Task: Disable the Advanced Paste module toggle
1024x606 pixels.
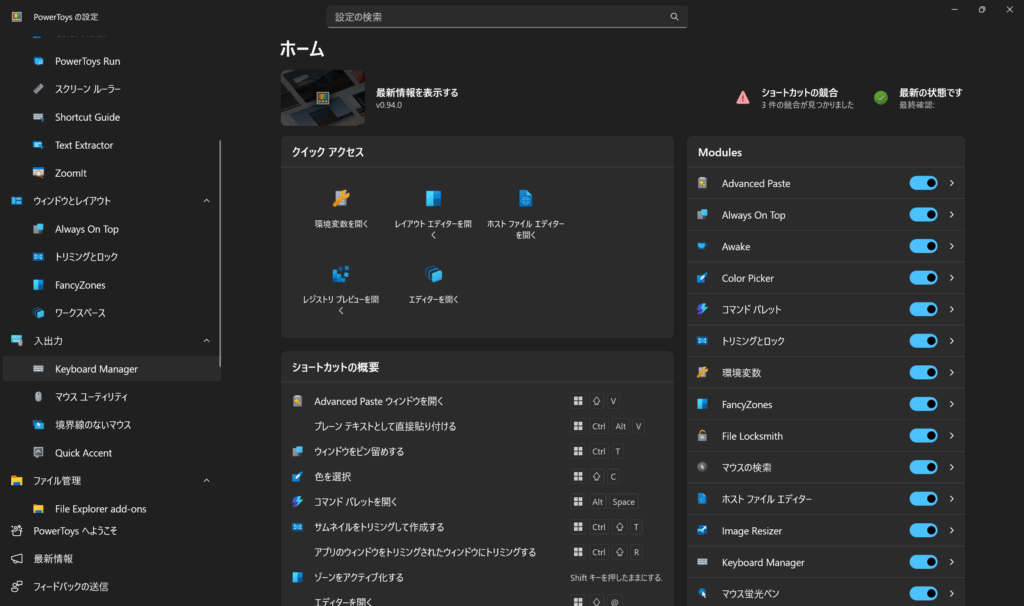Action: click(923, 183)
